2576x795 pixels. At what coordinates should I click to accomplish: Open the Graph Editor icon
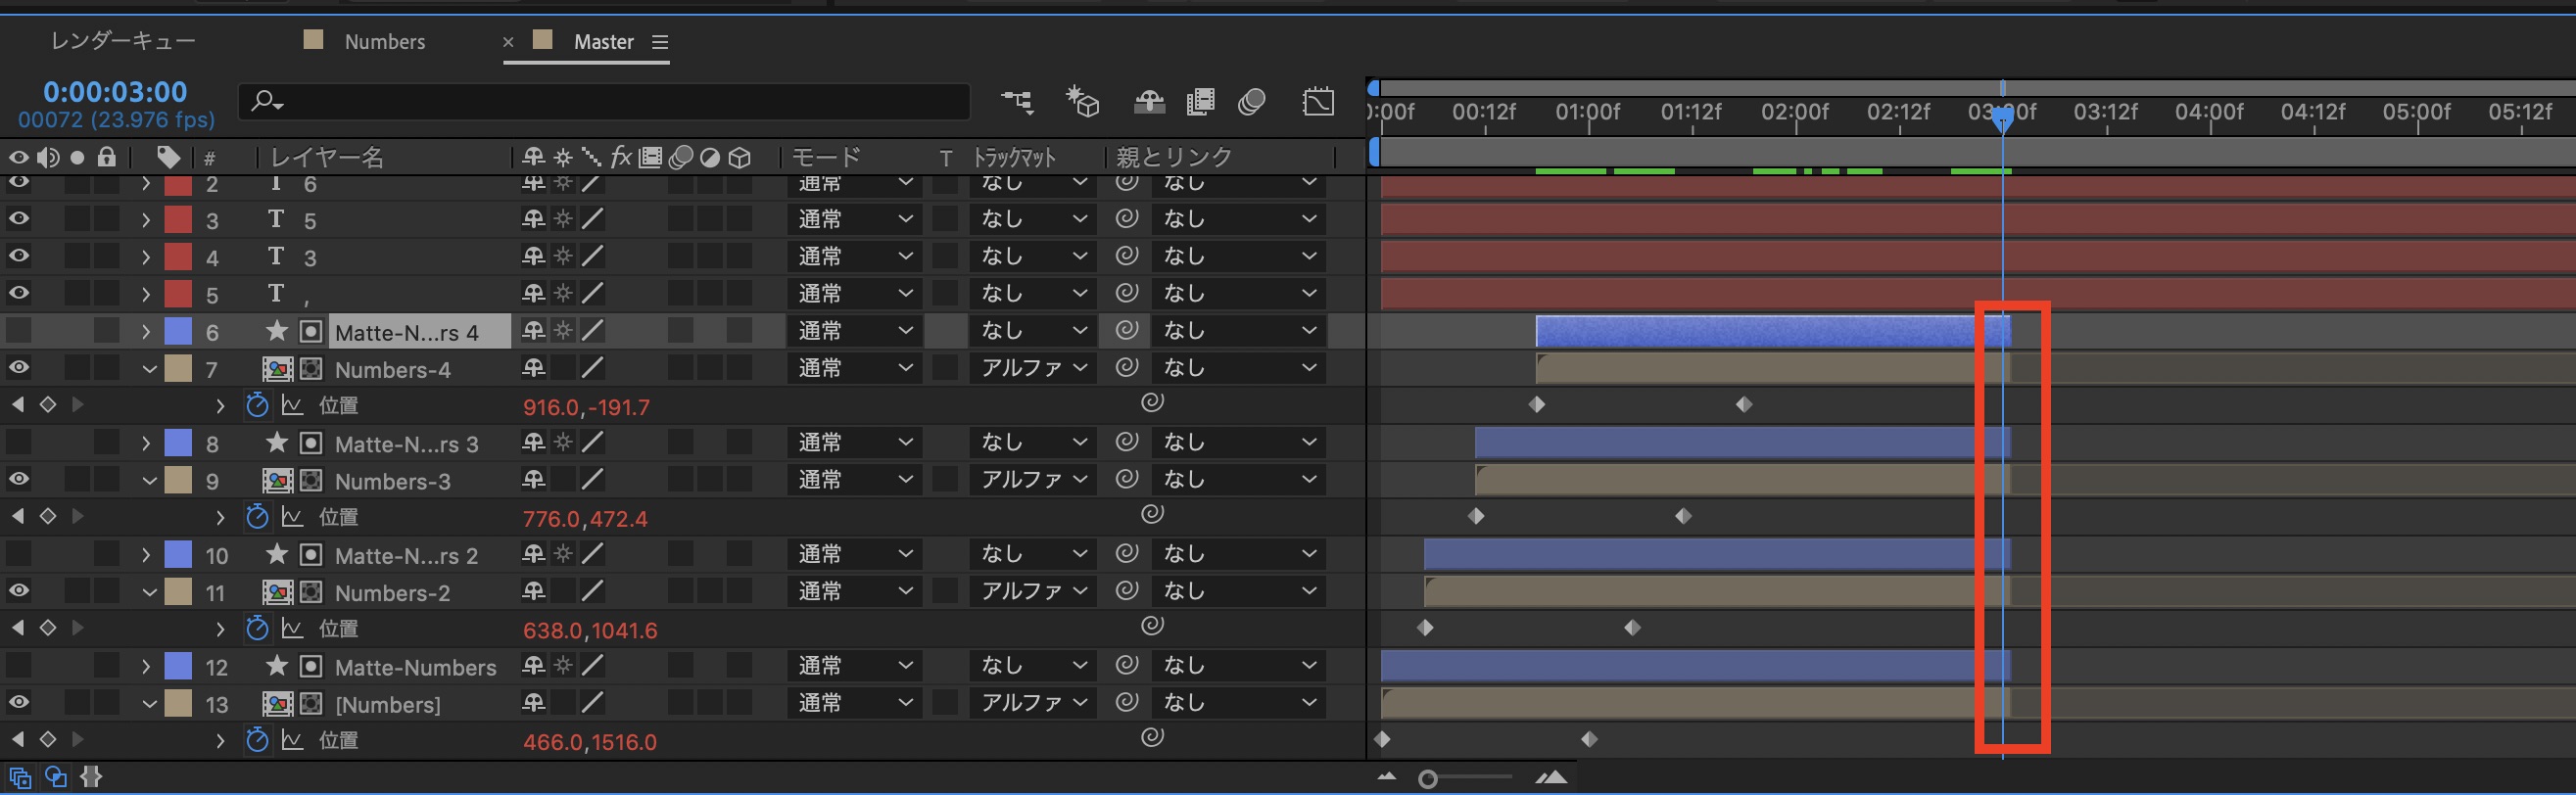click(x=1318, y=101)
